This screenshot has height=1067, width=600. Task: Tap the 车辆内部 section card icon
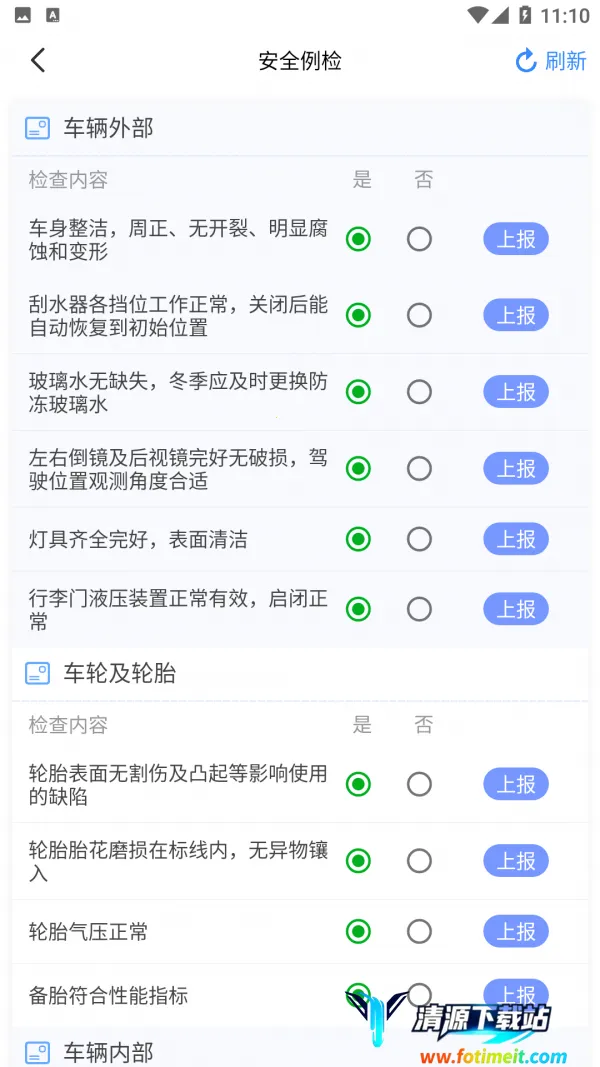pos(37,1052)
